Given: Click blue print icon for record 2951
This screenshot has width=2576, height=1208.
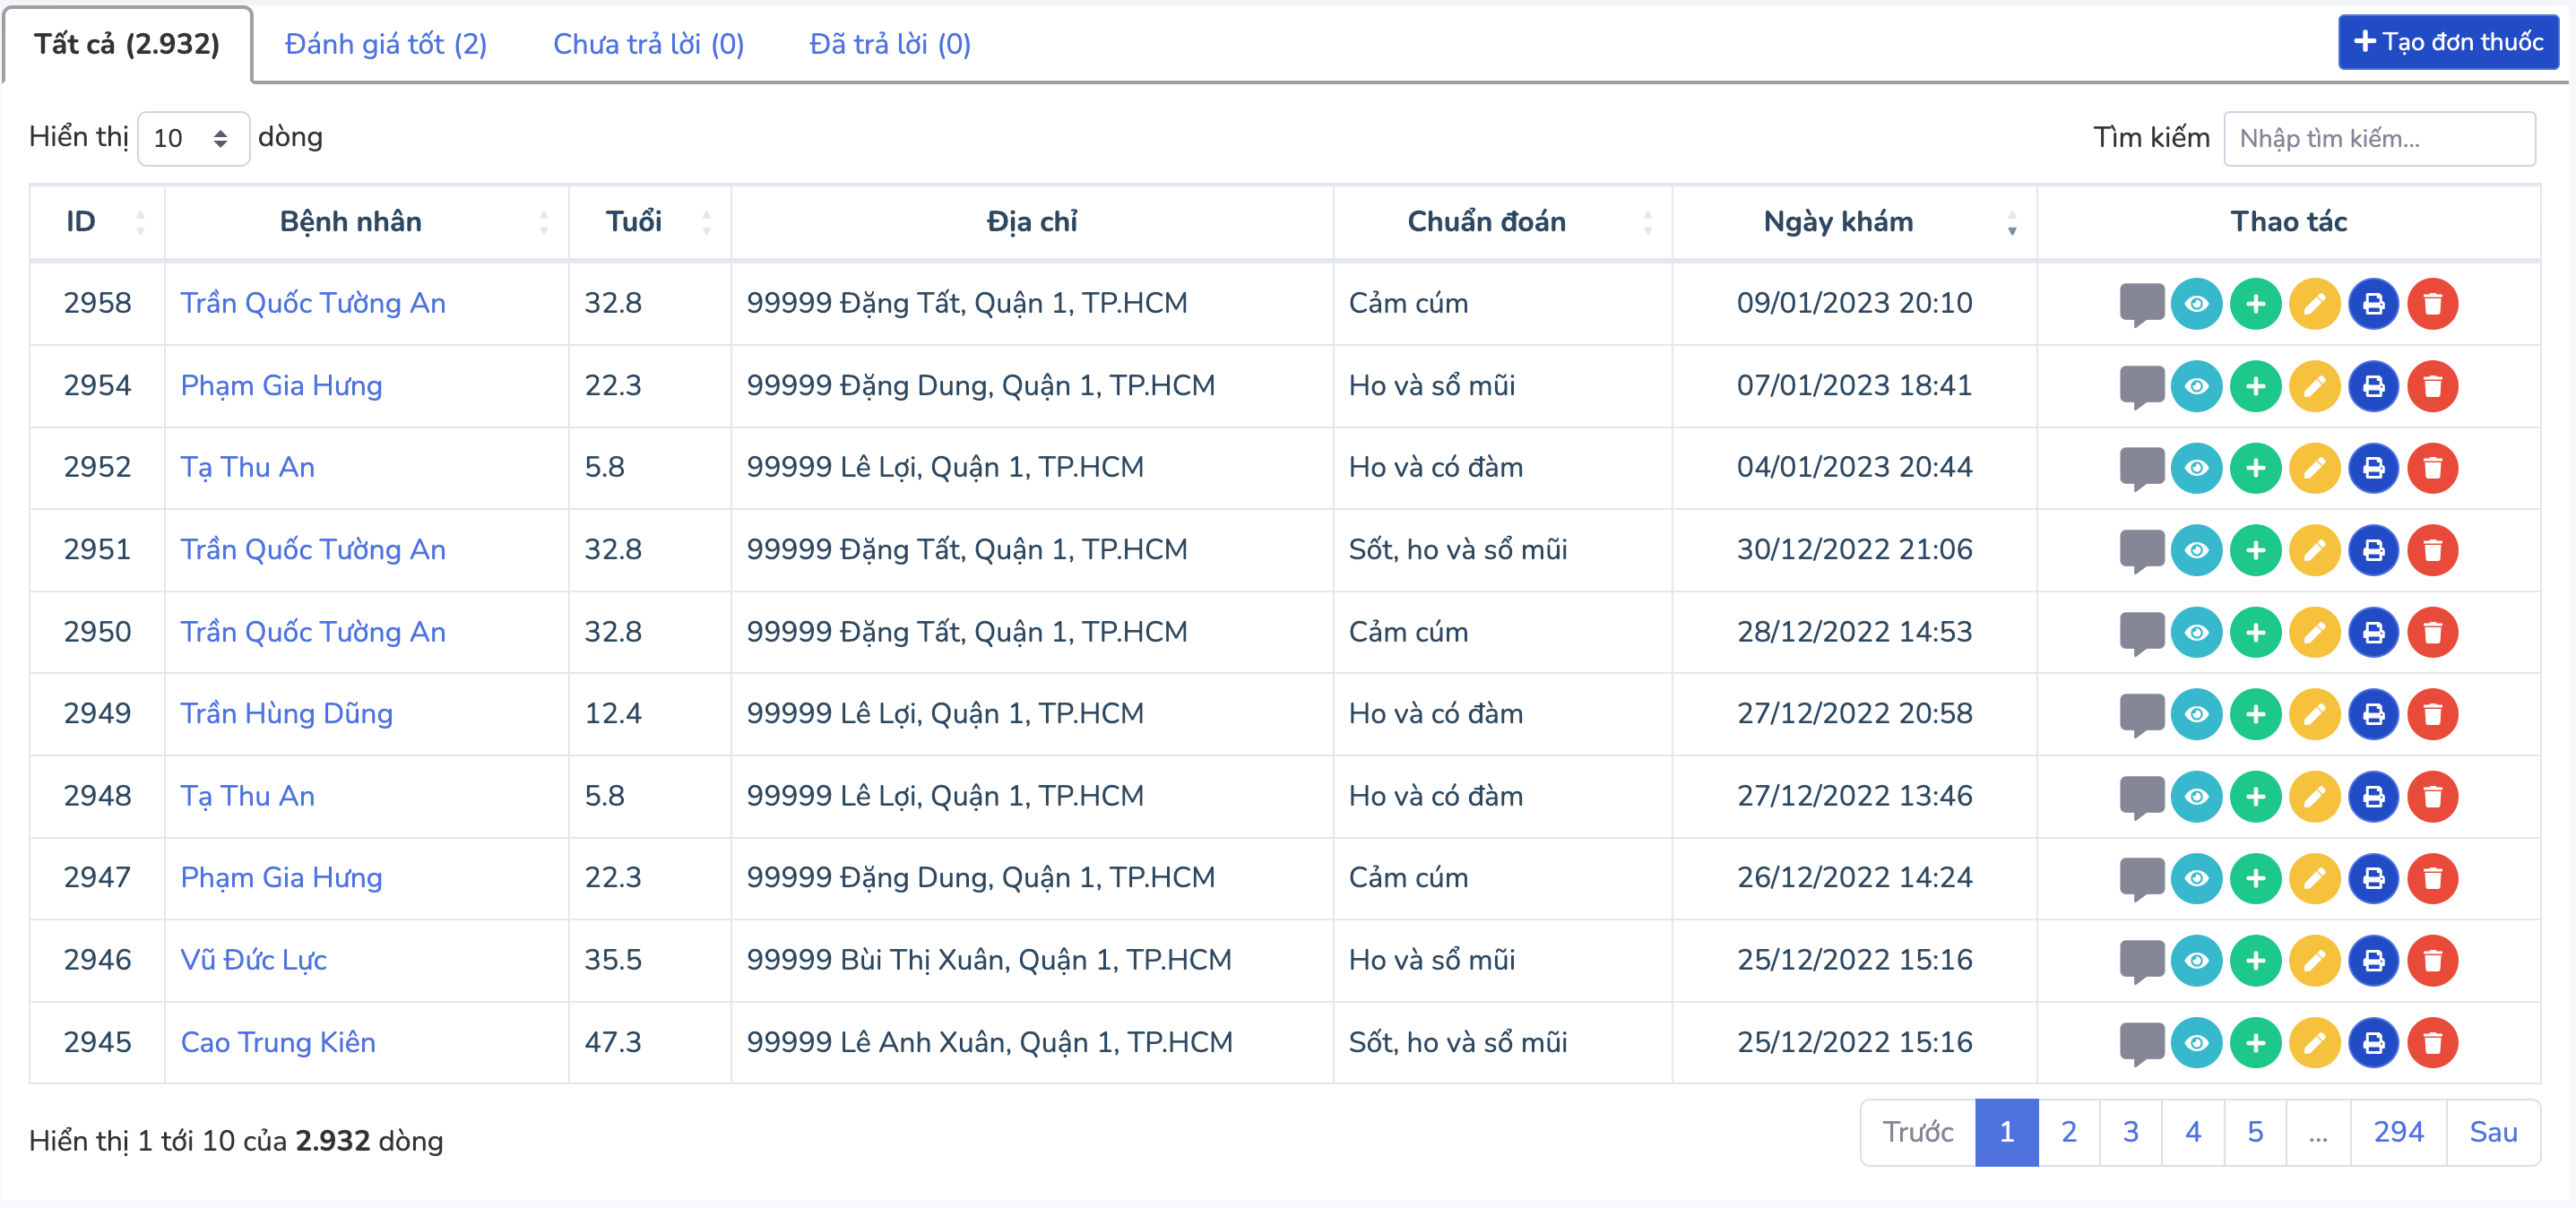Looking at the screenshot, I should [2373, 550].
